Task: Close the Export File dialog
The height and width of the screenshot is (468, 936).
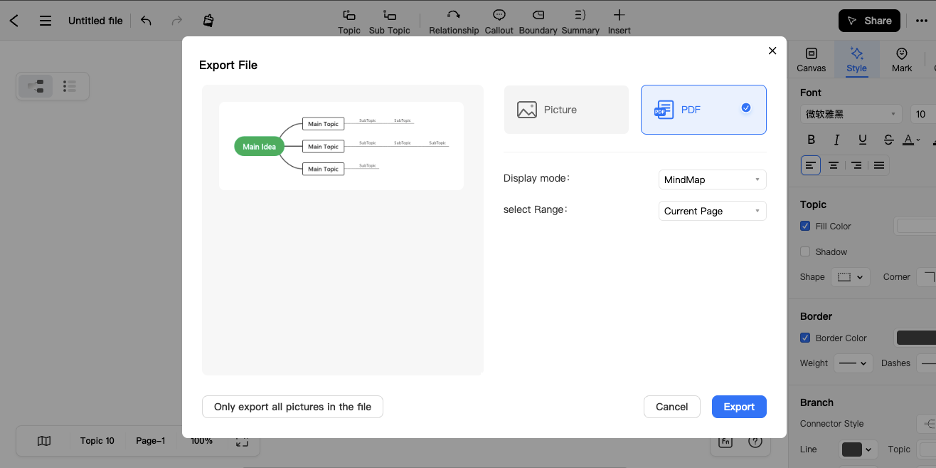Action: 772,51
